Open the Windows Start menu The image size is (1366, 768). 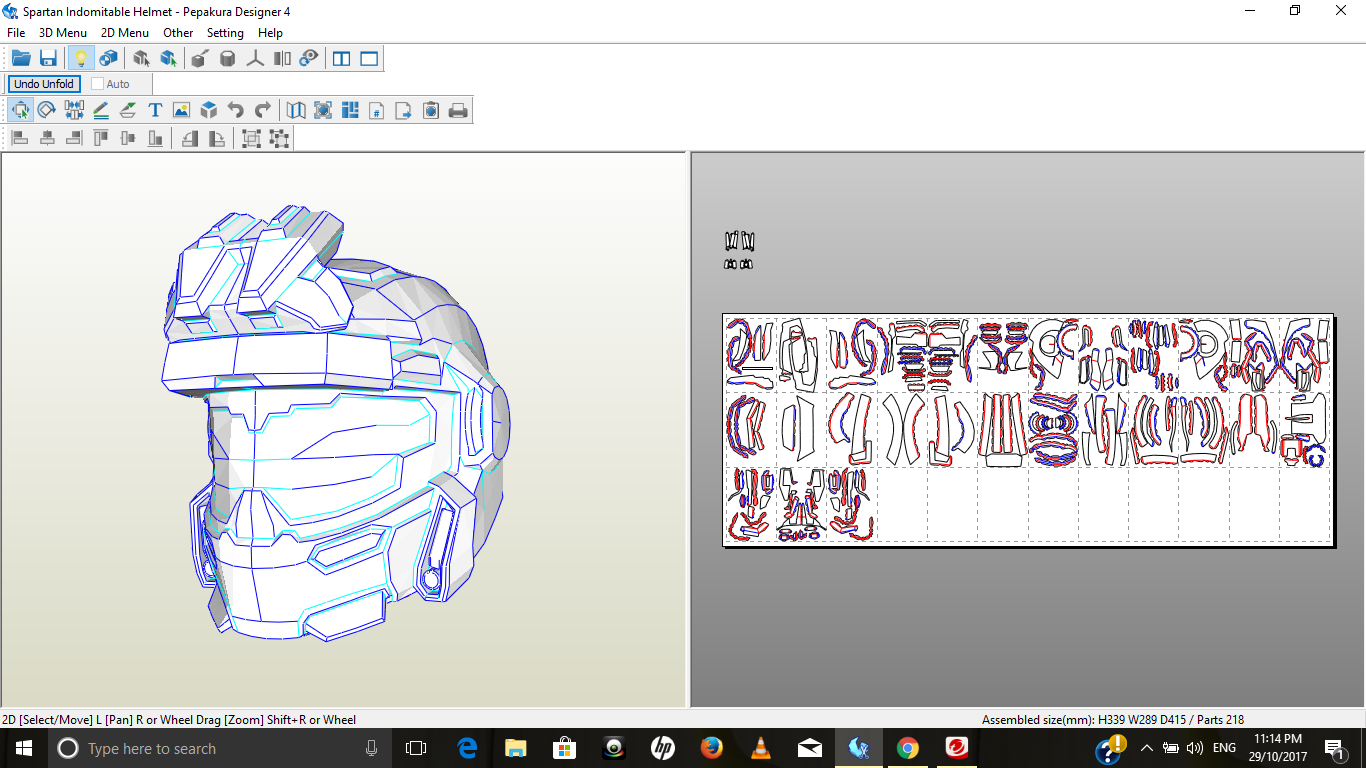pyautogui.click(x=24, y=748)
